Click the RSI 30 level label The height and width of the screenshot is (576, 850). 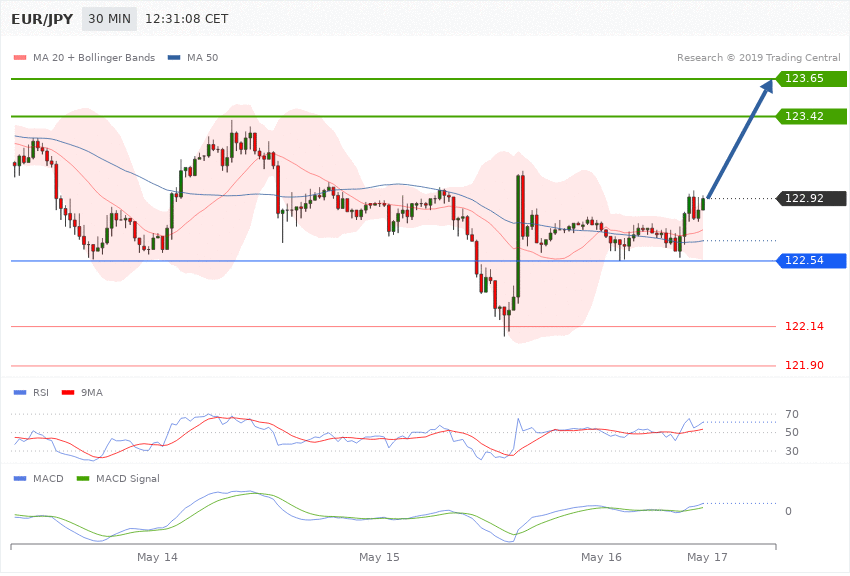(x=791, y=451)
